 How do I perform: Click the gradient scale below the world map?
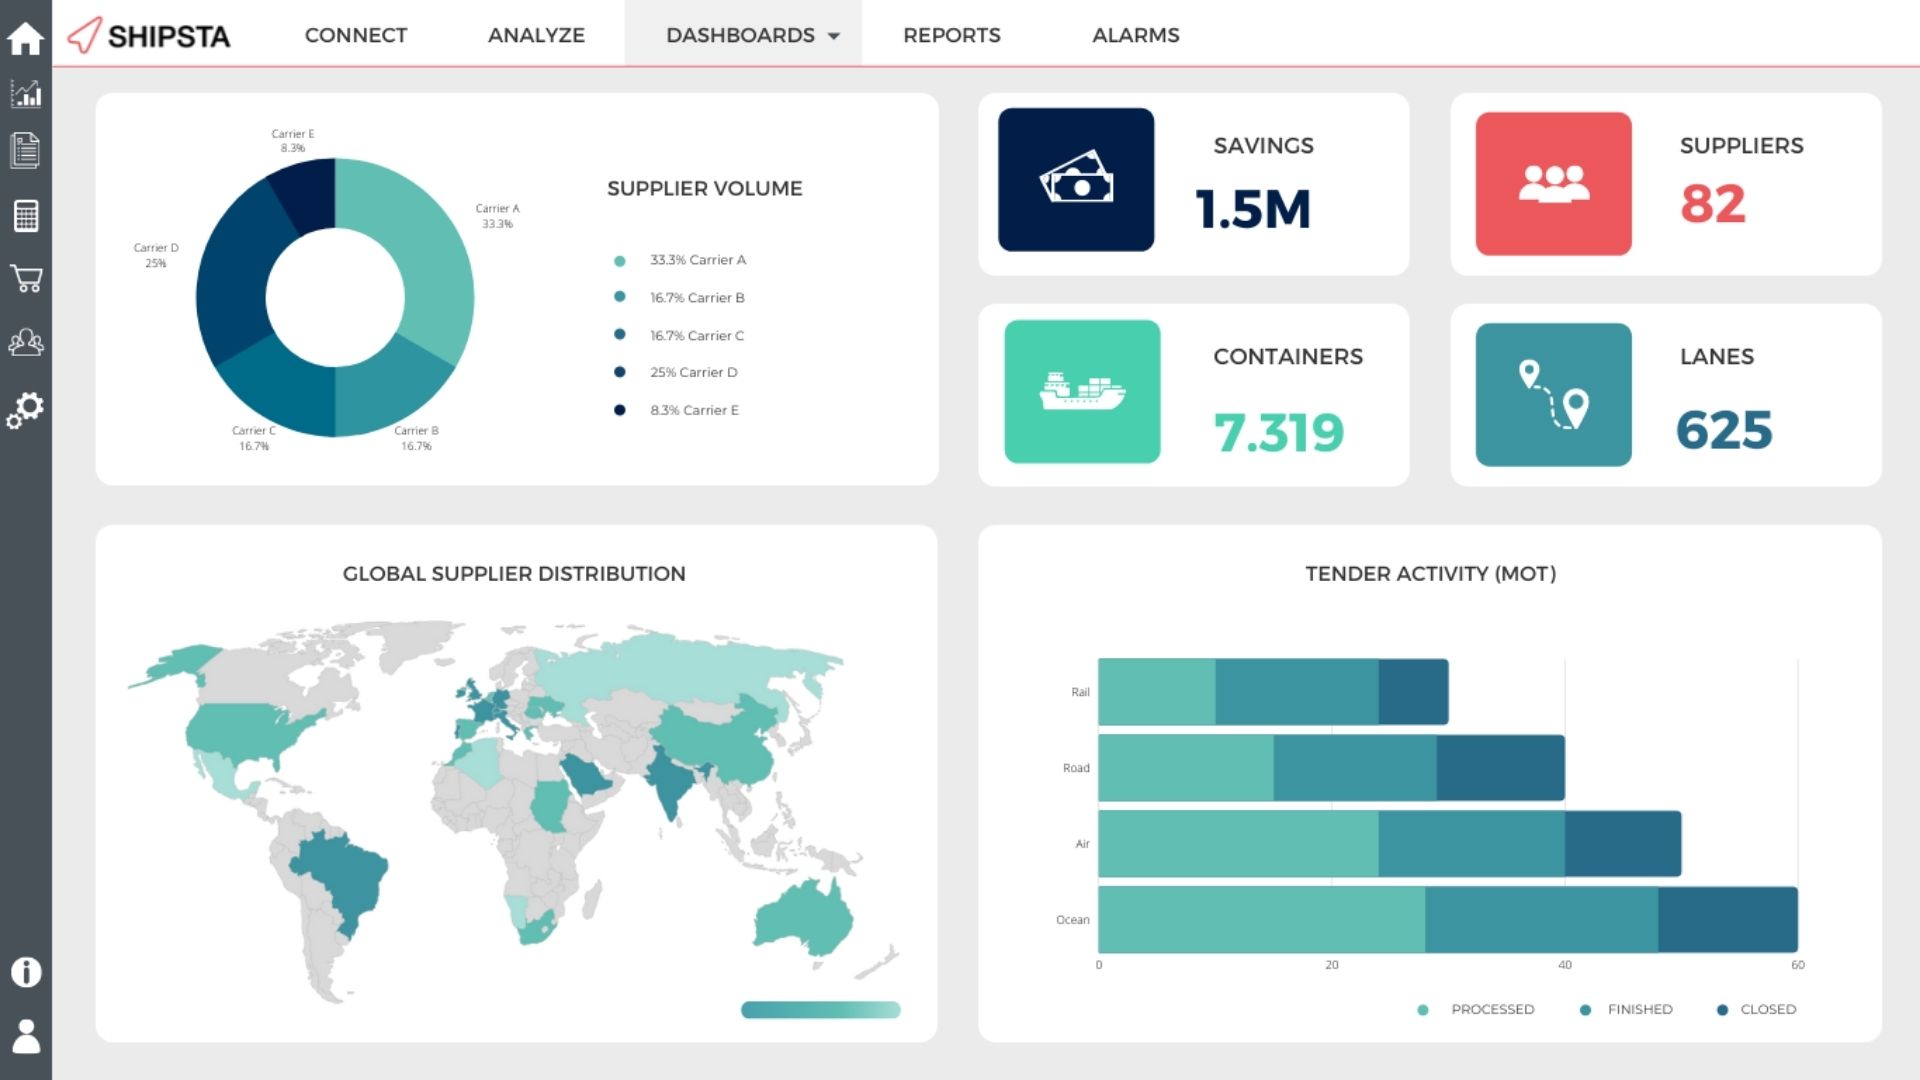(x=822, y=1010)
